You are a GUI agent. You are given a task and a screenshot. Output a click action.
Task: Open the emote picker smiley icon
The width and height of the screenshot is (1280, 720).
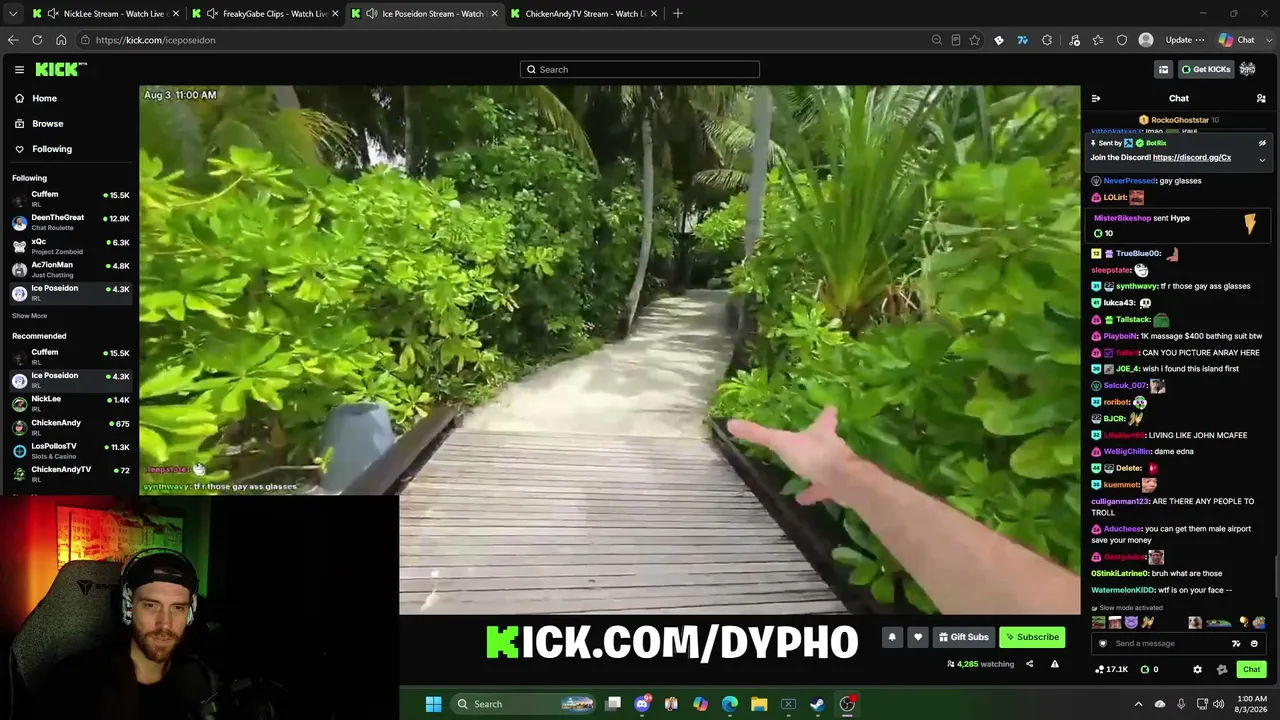(x=1254, y=644)
